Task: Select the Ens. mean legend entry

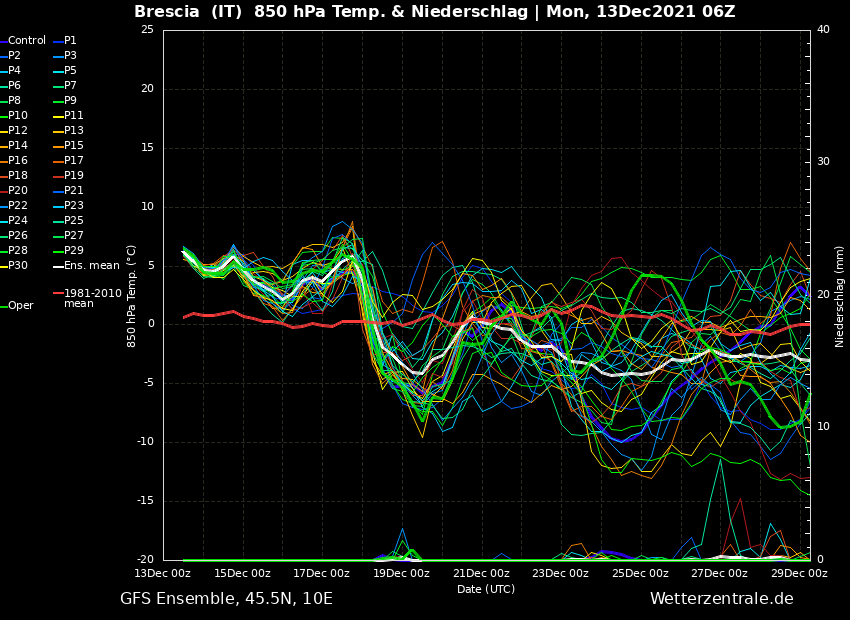Action: (86, 266)
